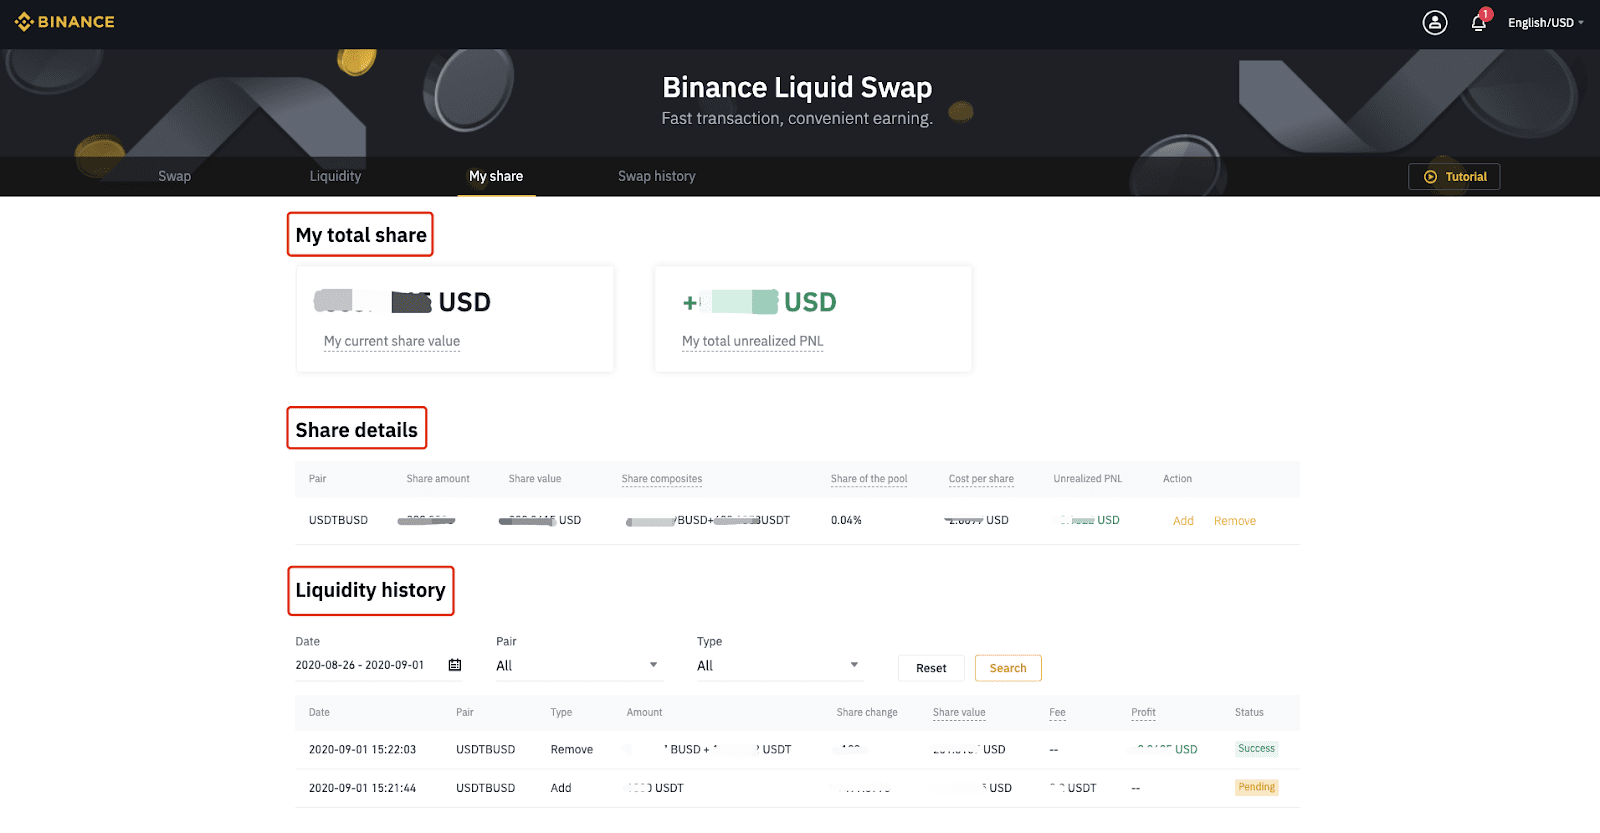This screenshot has height=833, width=1600.
Task: Click the Tutorial play icon
Action: pos(1430,177)
